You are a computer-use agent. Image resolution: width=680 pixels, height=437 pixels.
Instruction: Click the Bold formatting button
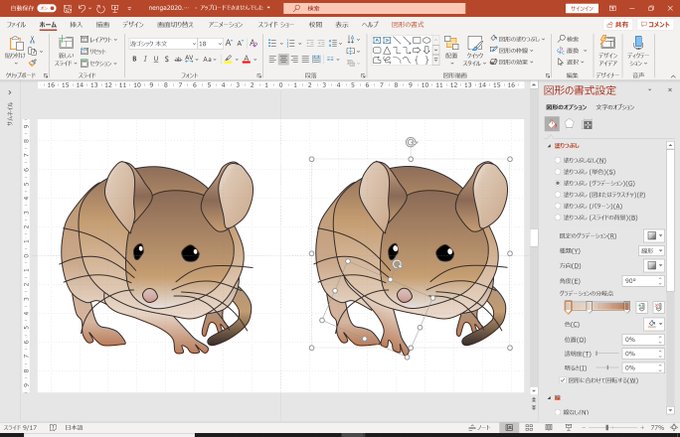click(x=134, y=59)
